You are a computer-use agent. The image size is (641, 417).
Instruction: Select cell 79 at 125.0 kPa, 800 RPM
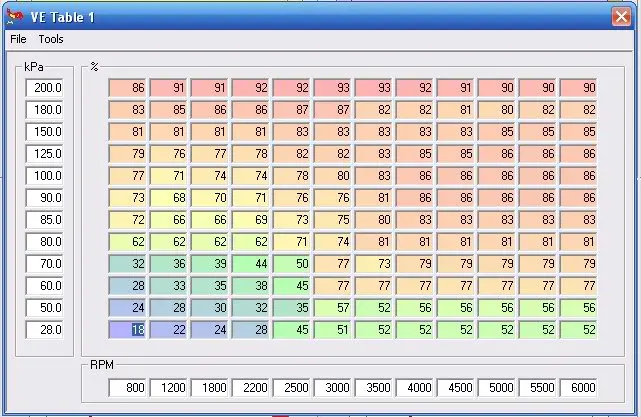coord(128,154)
